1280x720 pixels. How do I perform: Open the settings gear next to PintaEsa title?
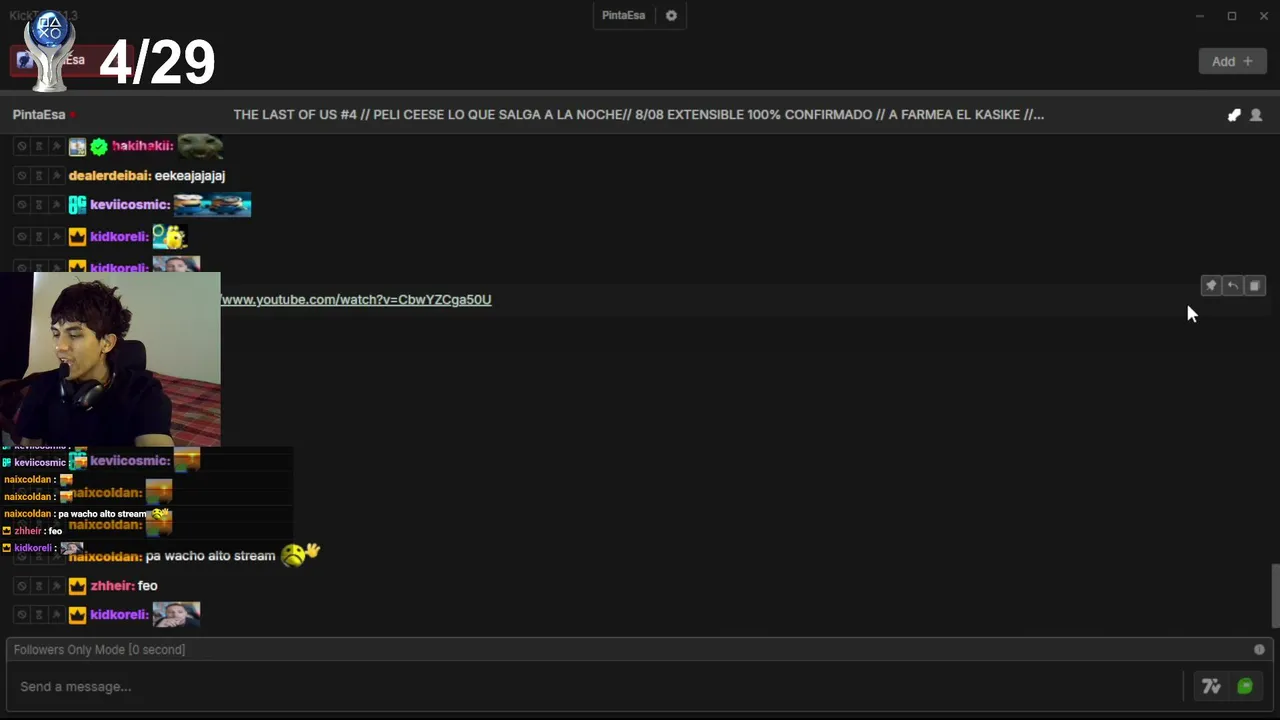(671, 16)
